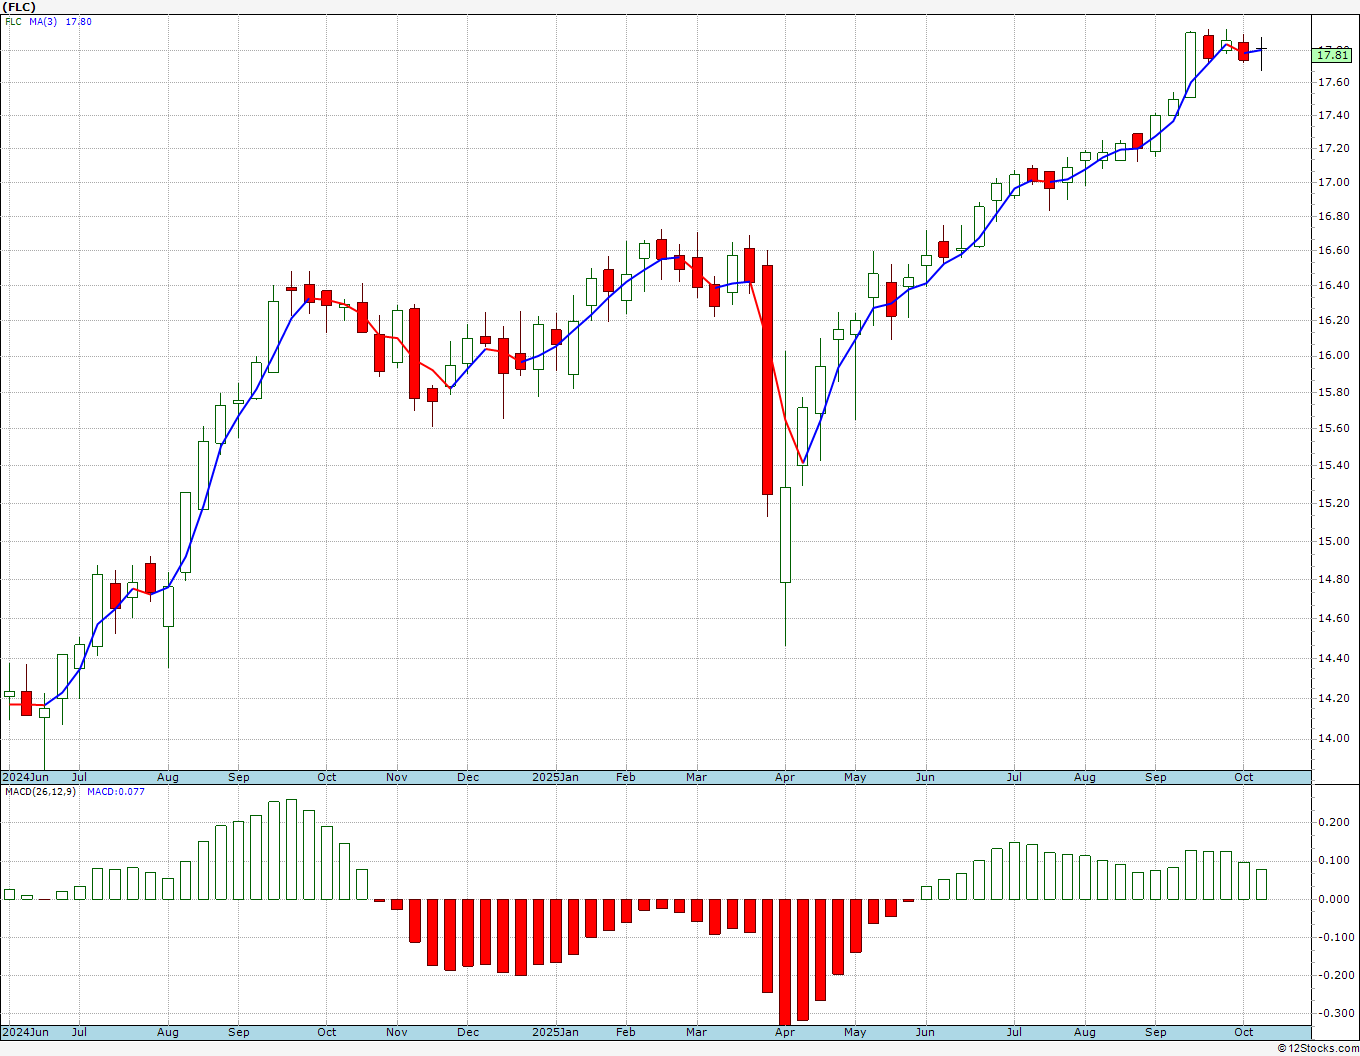The width and height of the screenshot is (1360, 1056).
Task: Click the 15.20 price axis label
Action: click(x=1333, y=503)
